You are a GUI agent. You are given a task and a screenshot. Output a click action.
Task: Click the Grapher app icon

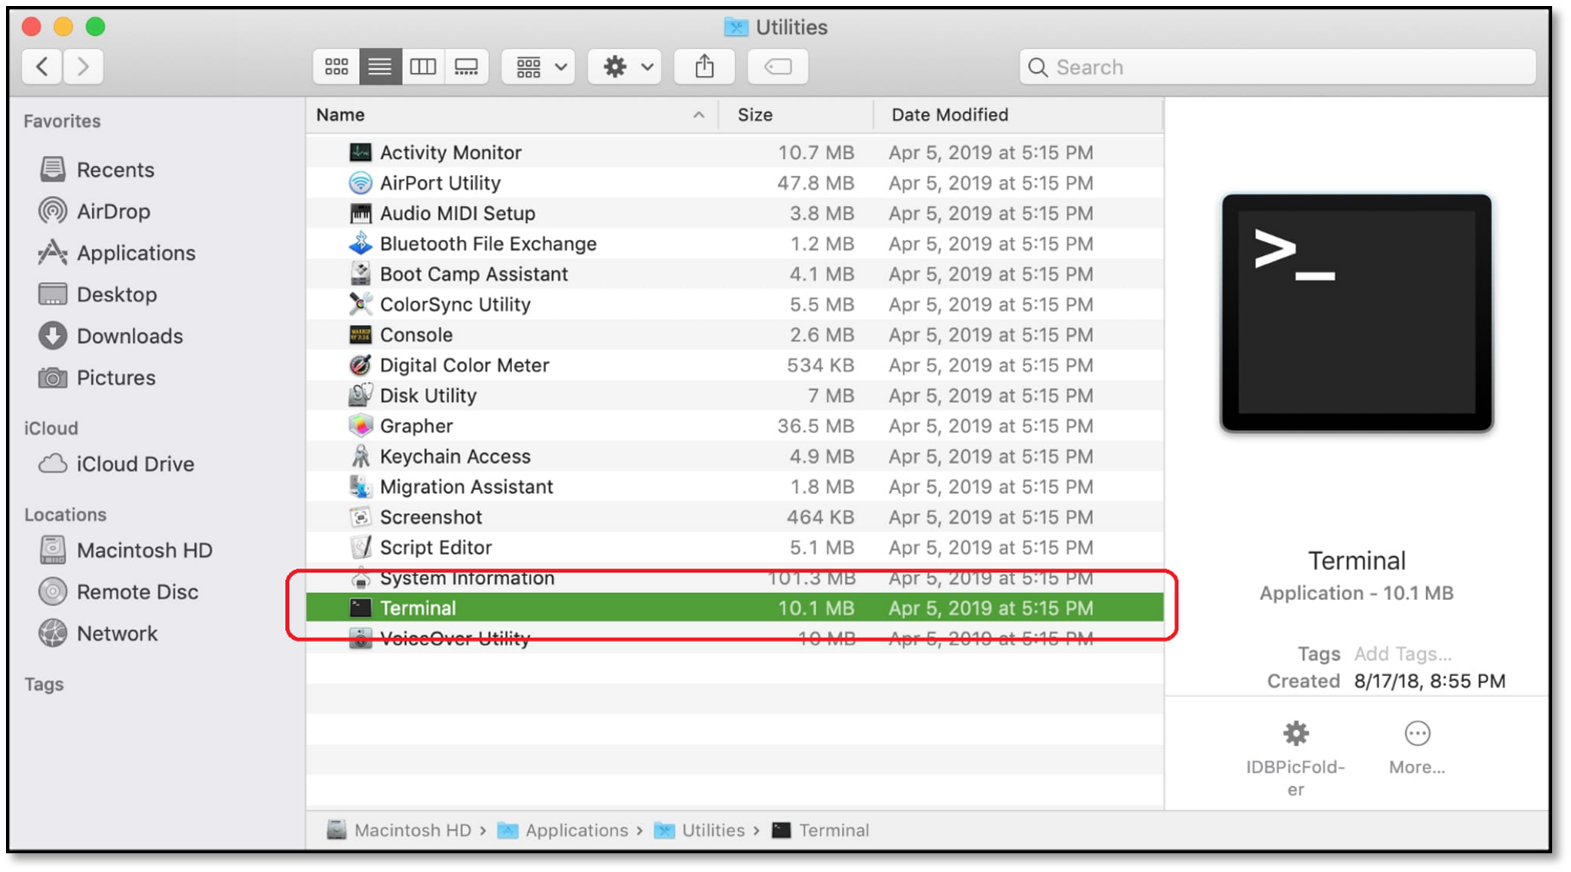pyautogui.click(x=360, y=426)
